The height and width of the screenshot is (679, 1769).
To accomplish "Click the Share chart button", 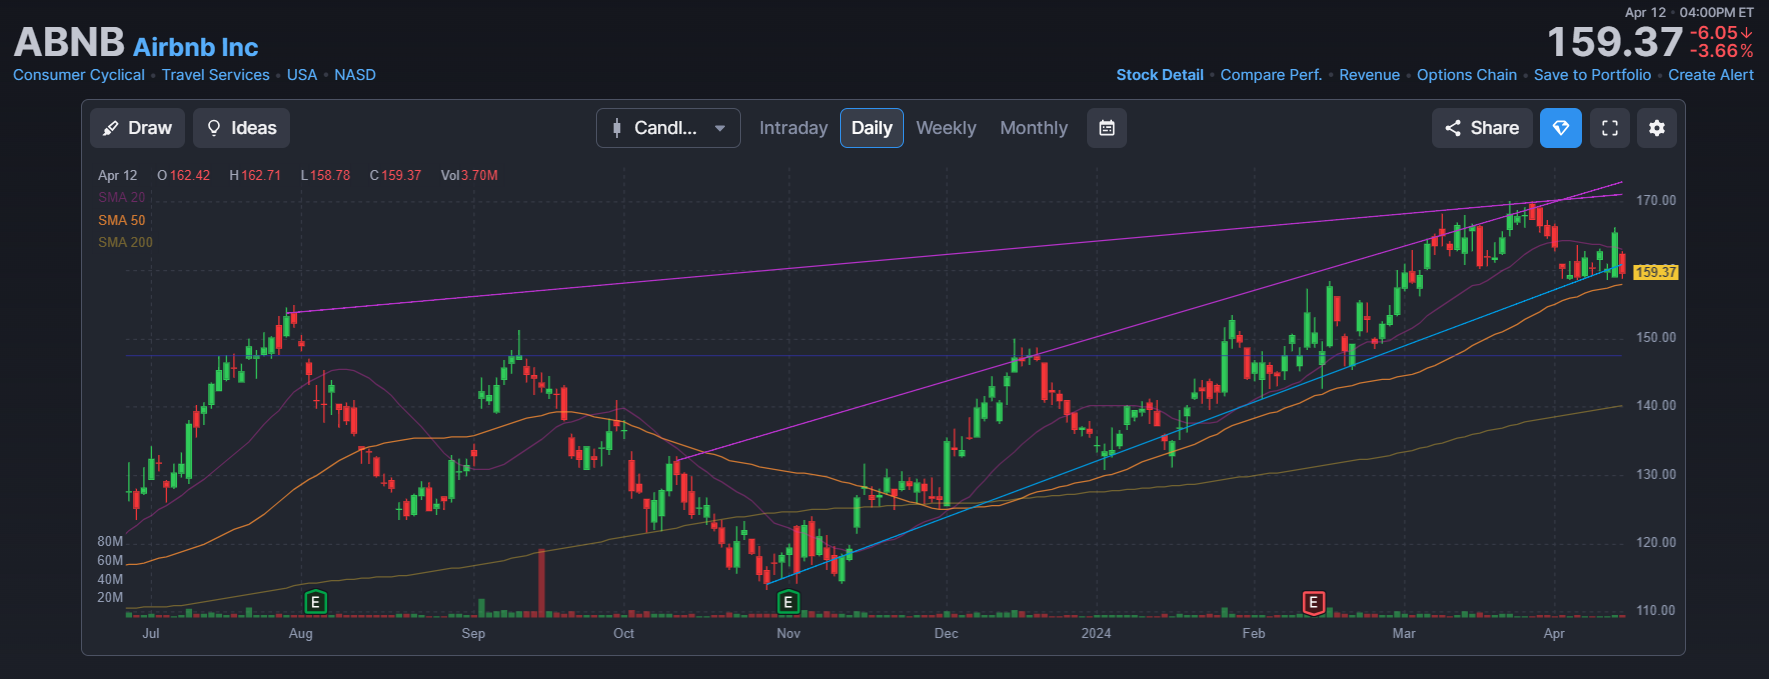I will pyautogui.click(x=1482, y=128).
